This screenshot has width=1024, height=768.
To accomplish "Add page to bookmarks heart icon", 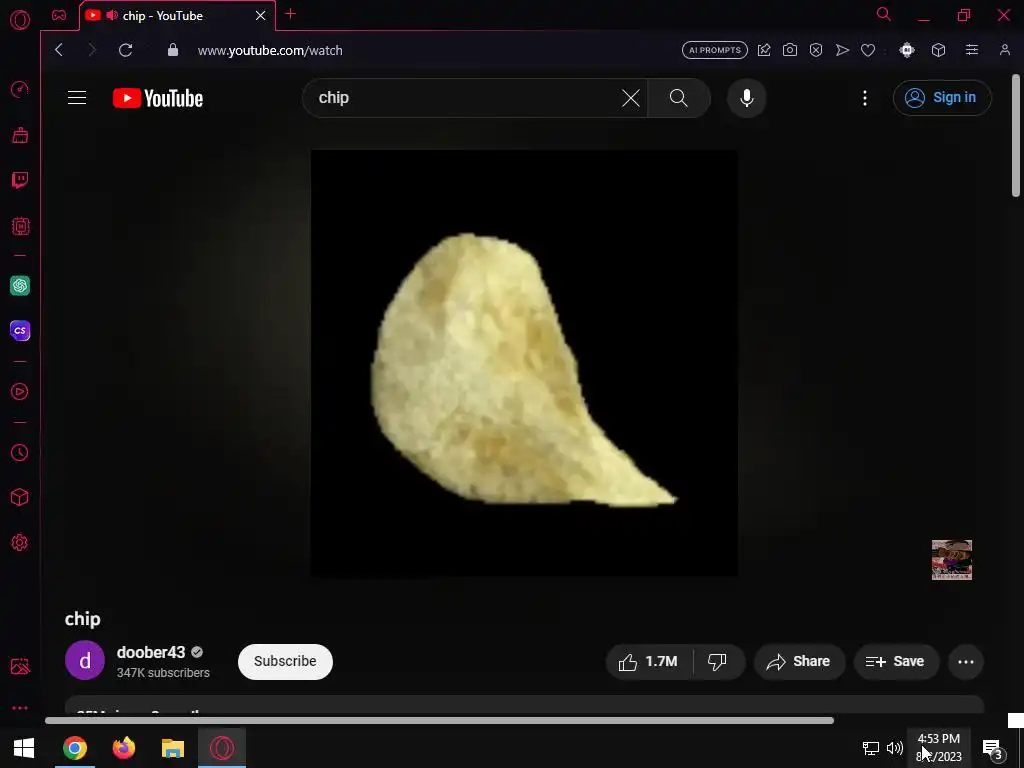I will (868, 50).
